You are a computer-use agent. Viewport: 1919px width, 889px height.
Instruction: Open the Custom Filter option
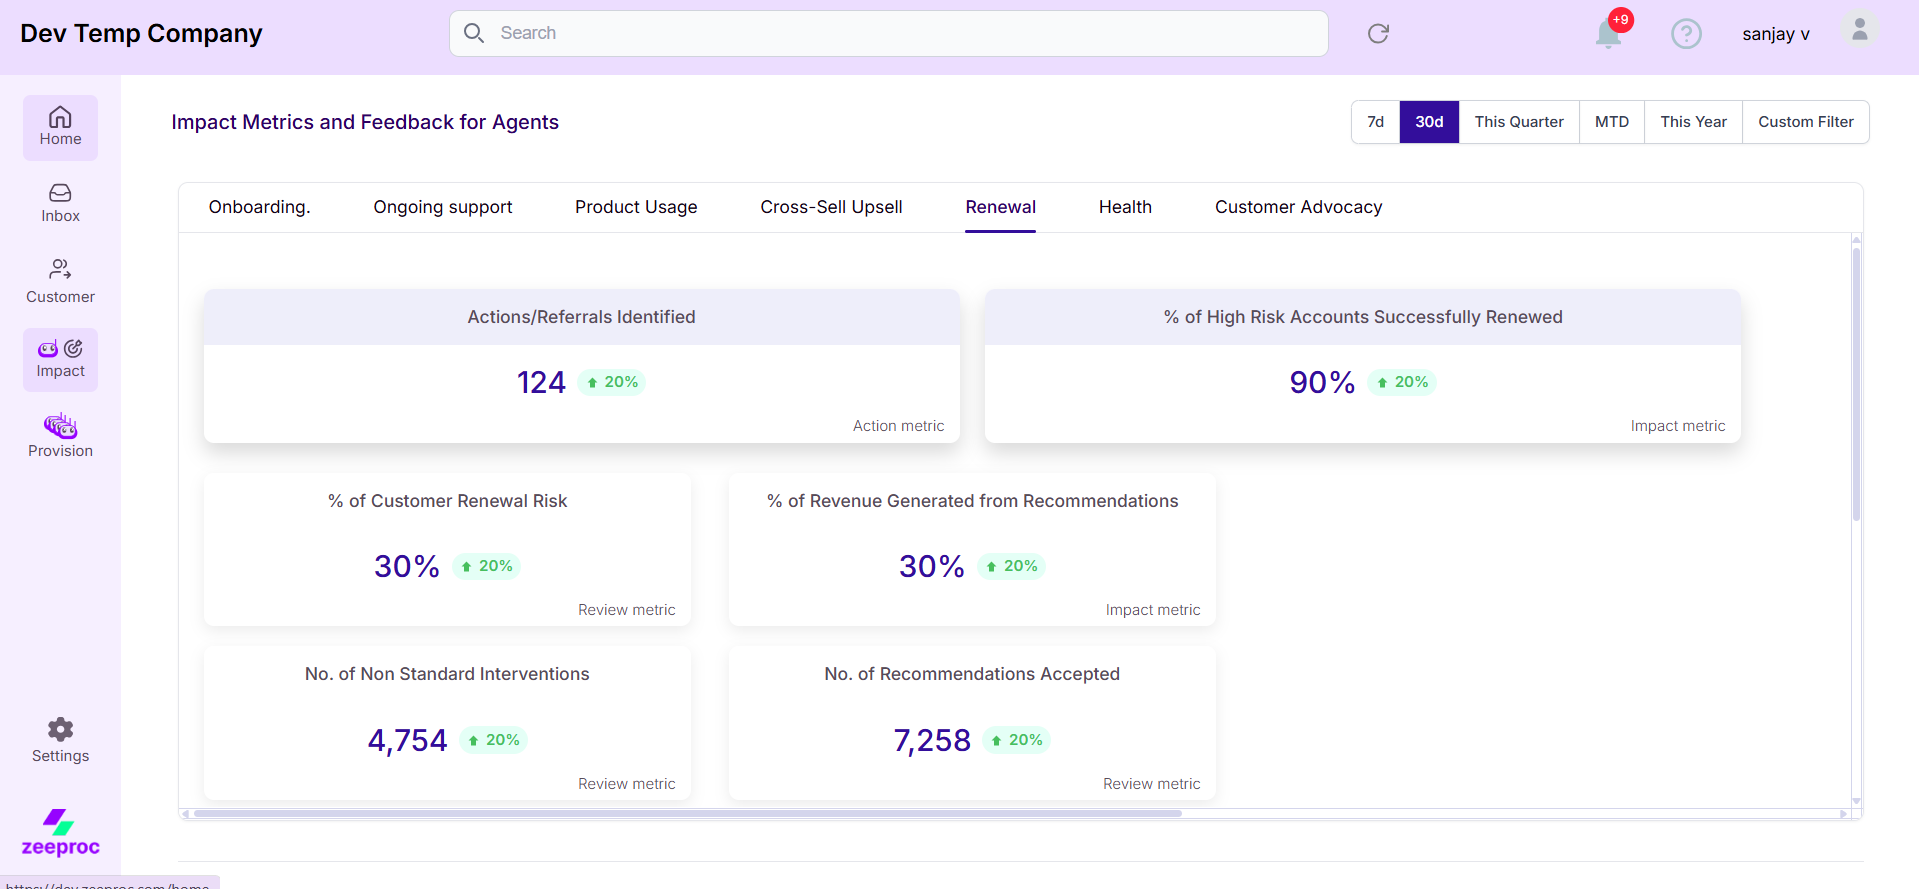click(1805, 122)
